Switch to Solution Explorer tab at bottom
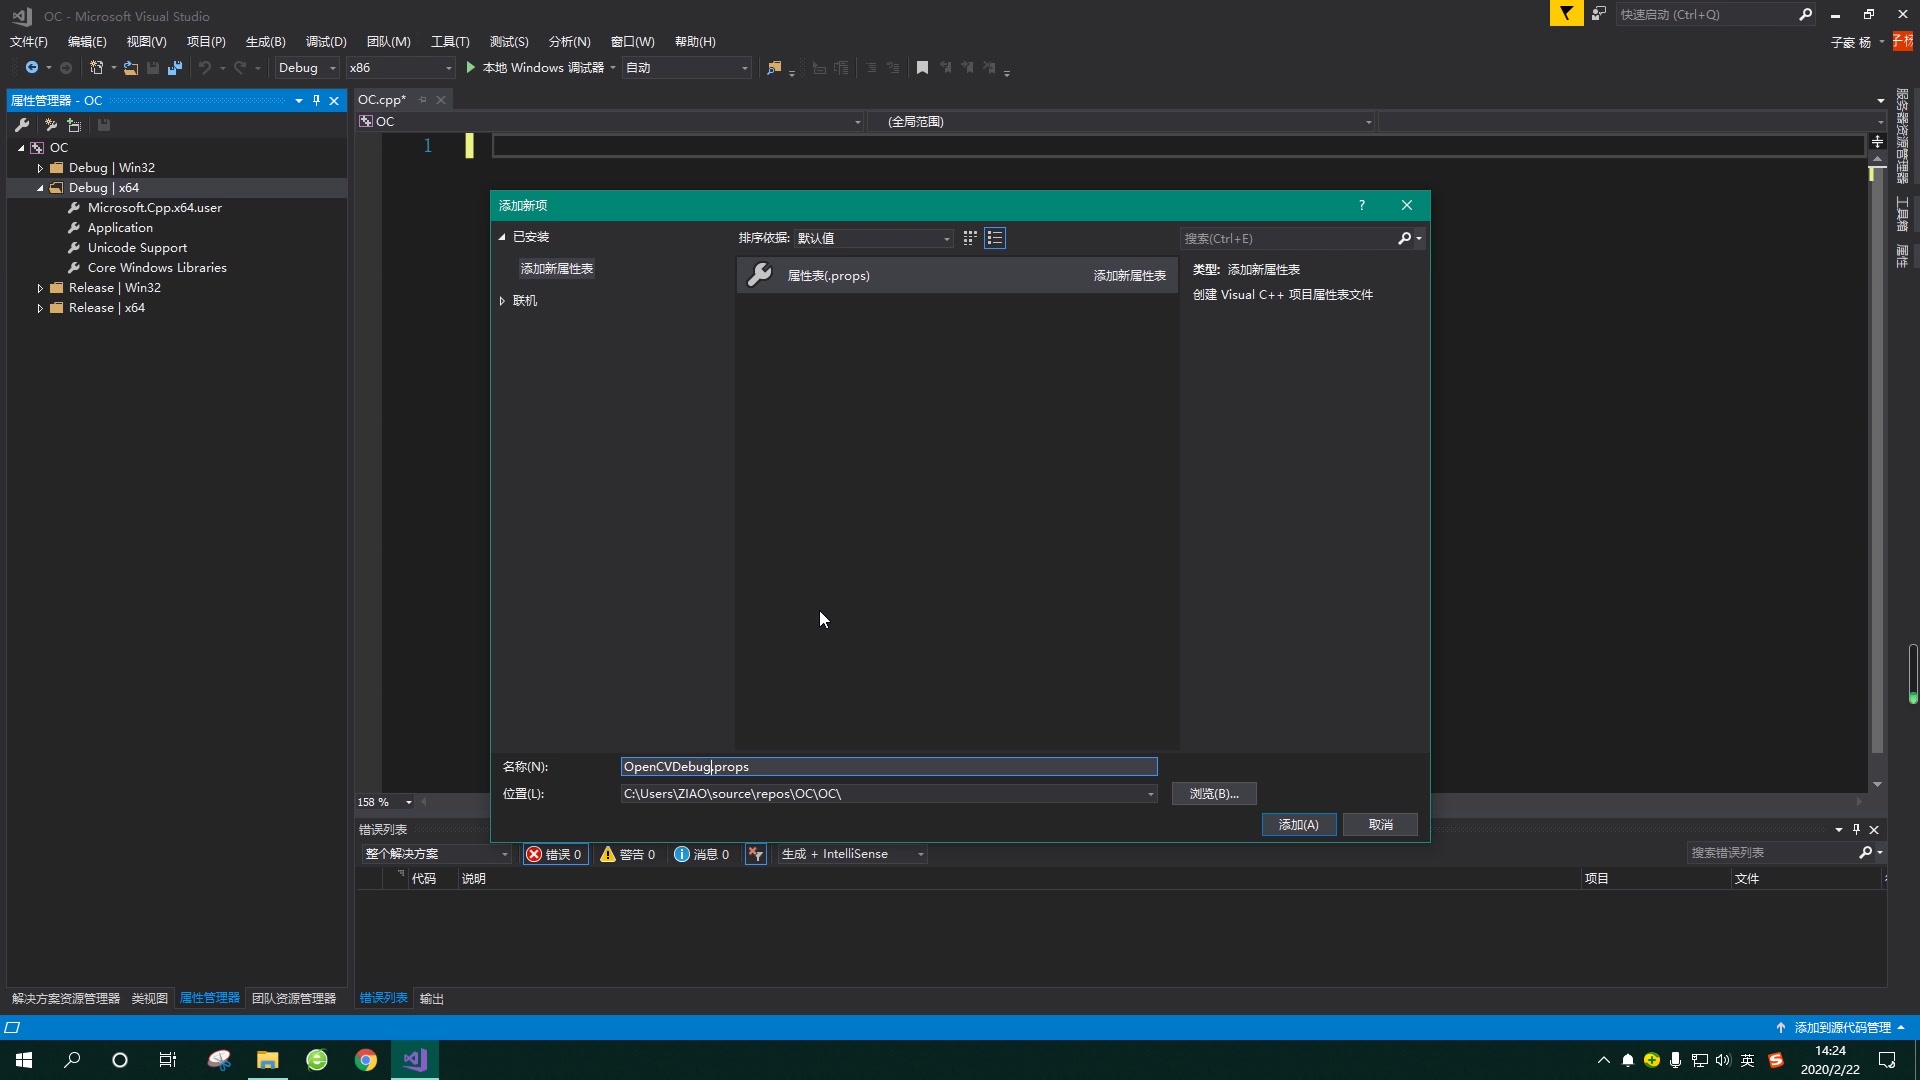1920x1080 pixels. click(x=66, y=998)
